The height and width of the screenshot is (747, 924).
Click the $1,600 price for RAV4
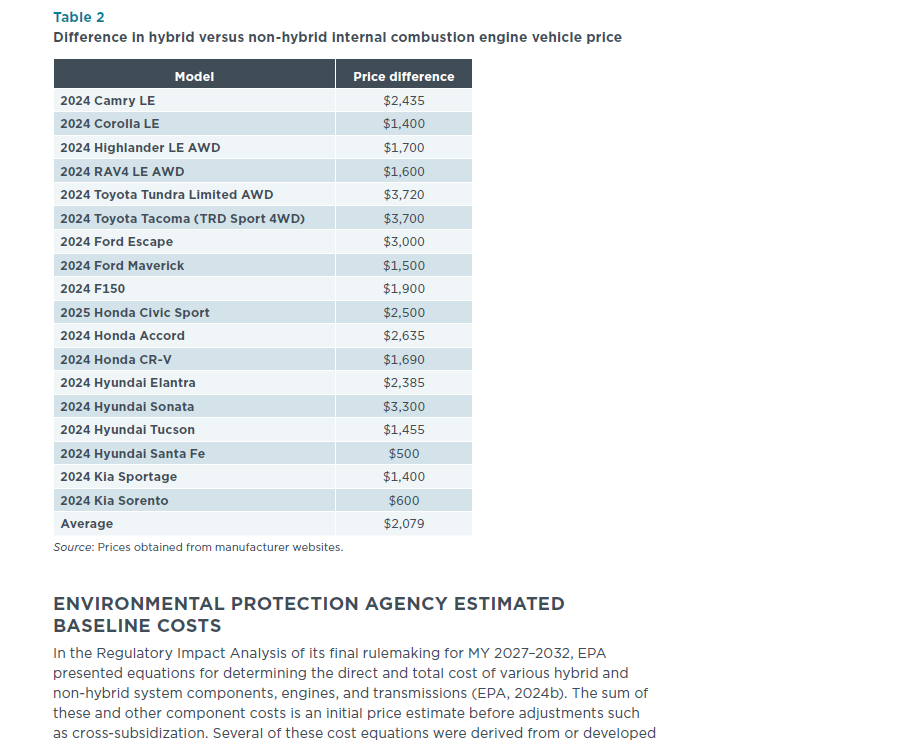click(404, 171)
